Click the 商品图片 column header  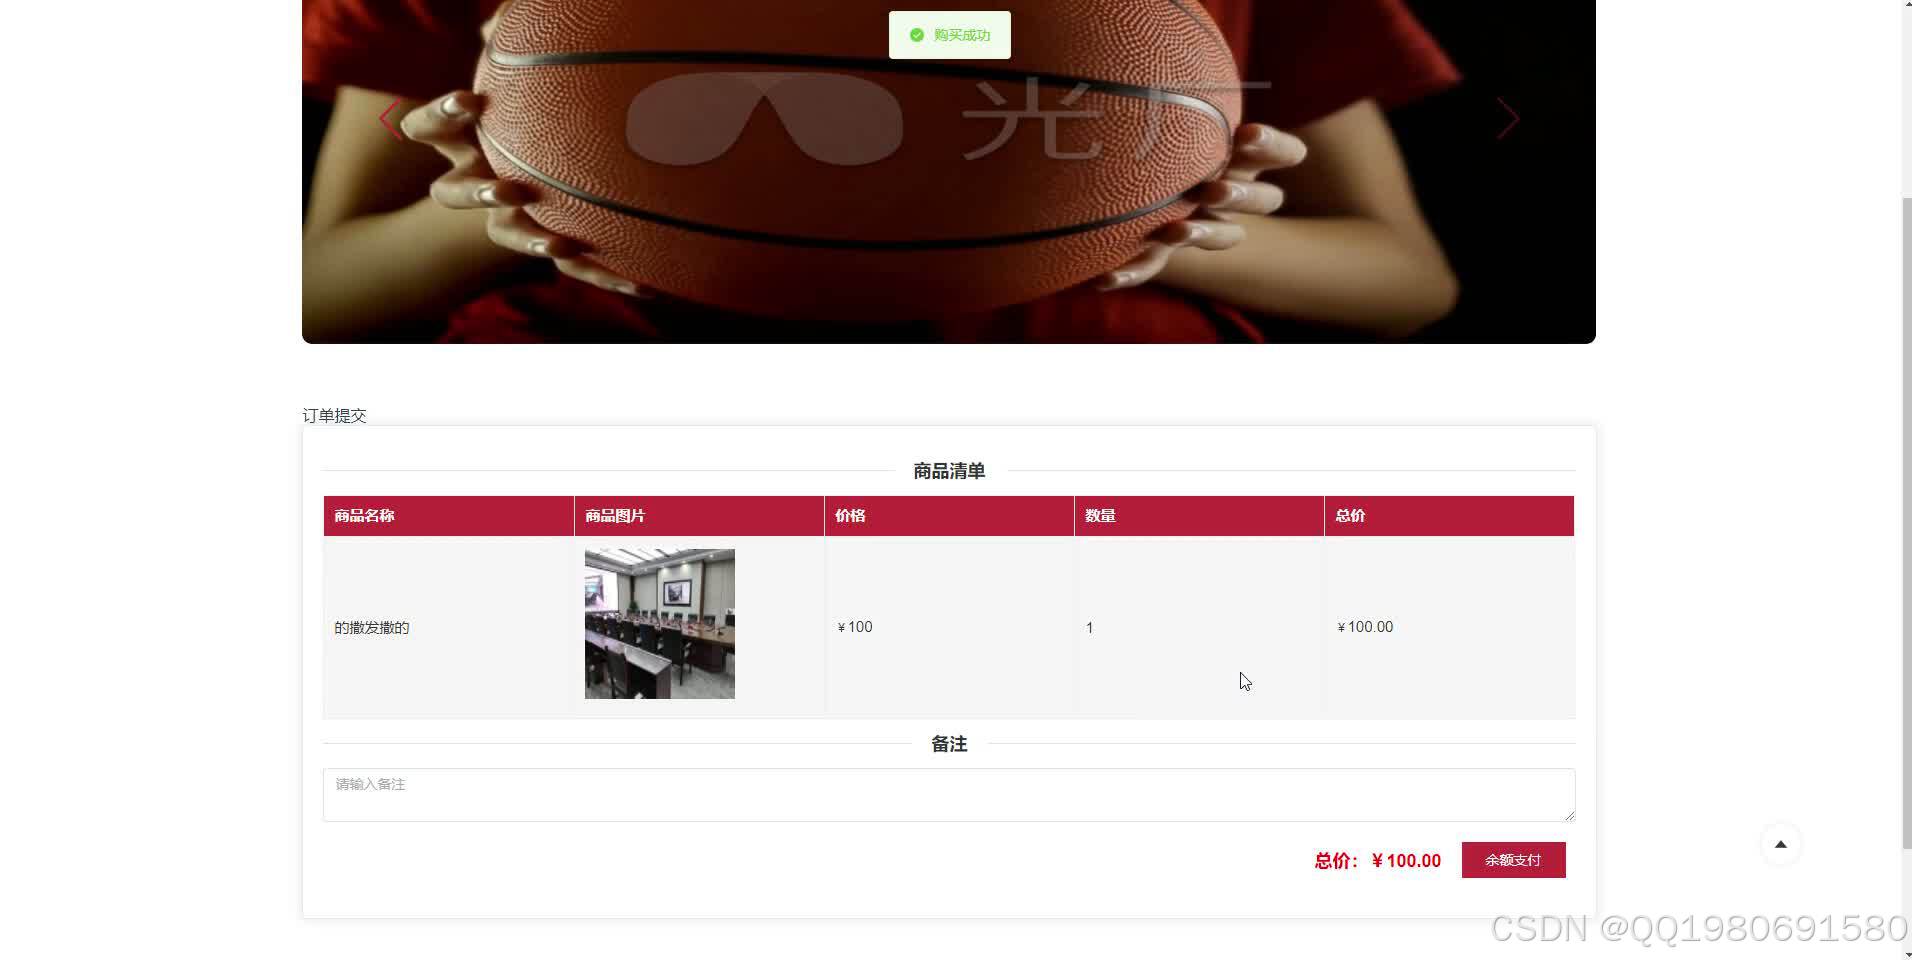pos(699,516)
